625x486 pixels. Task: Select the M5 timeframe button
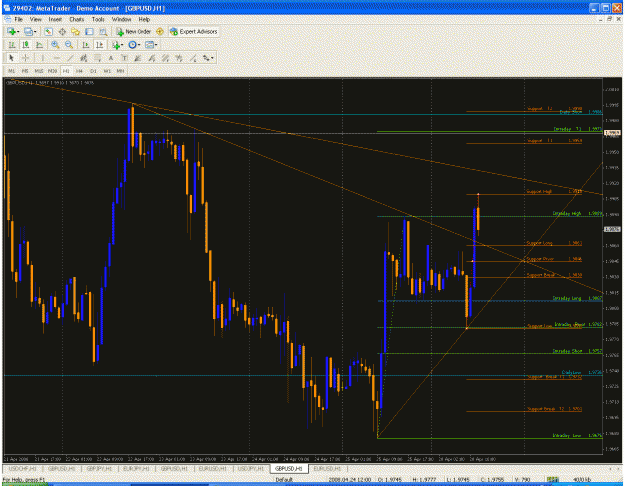coord(25,71)
